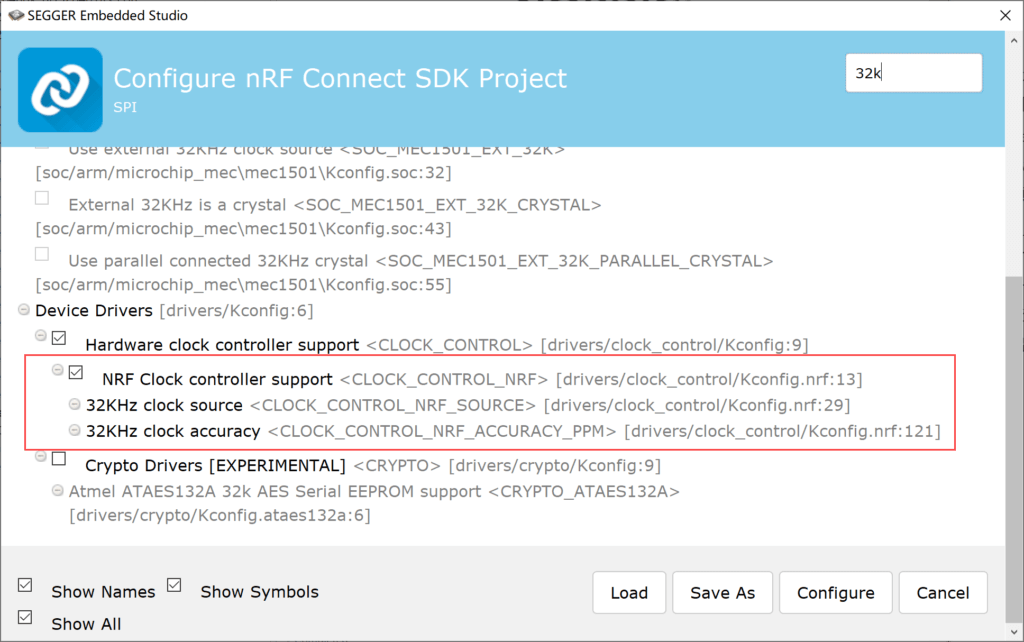The height and width of the screenshot is (642, 1024).
Task: Collapse the Device Drivers tree node
Action: (x=24, y=311)
